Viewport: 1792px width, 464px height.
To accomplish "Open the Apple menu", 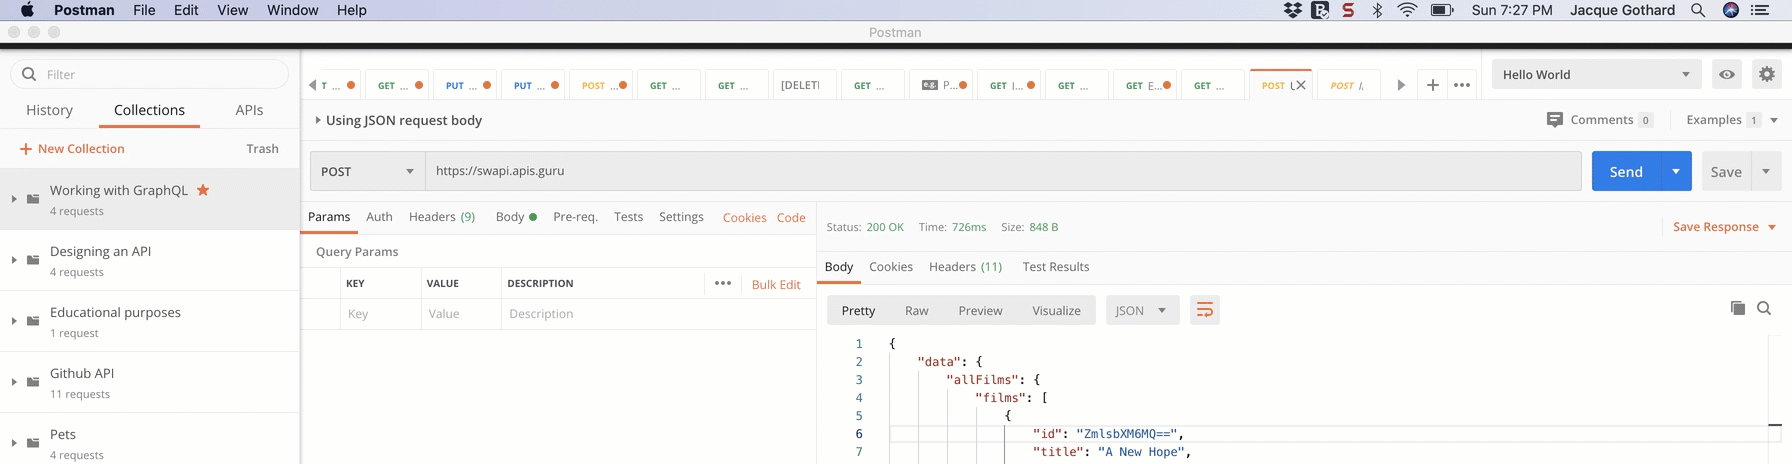I will click(x=27, y=10).
